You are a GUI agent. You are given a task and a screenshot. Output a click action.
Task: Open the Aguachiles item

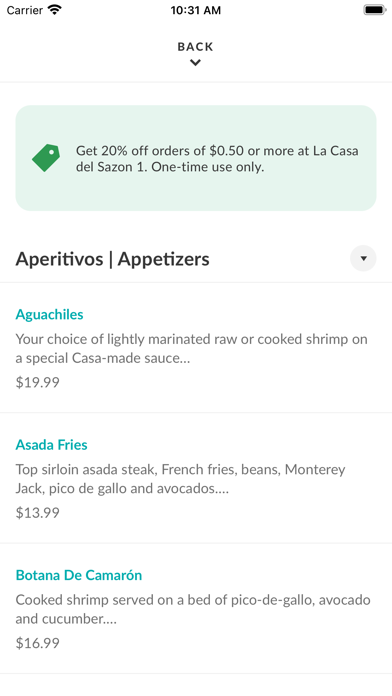(x=196, y=348)
